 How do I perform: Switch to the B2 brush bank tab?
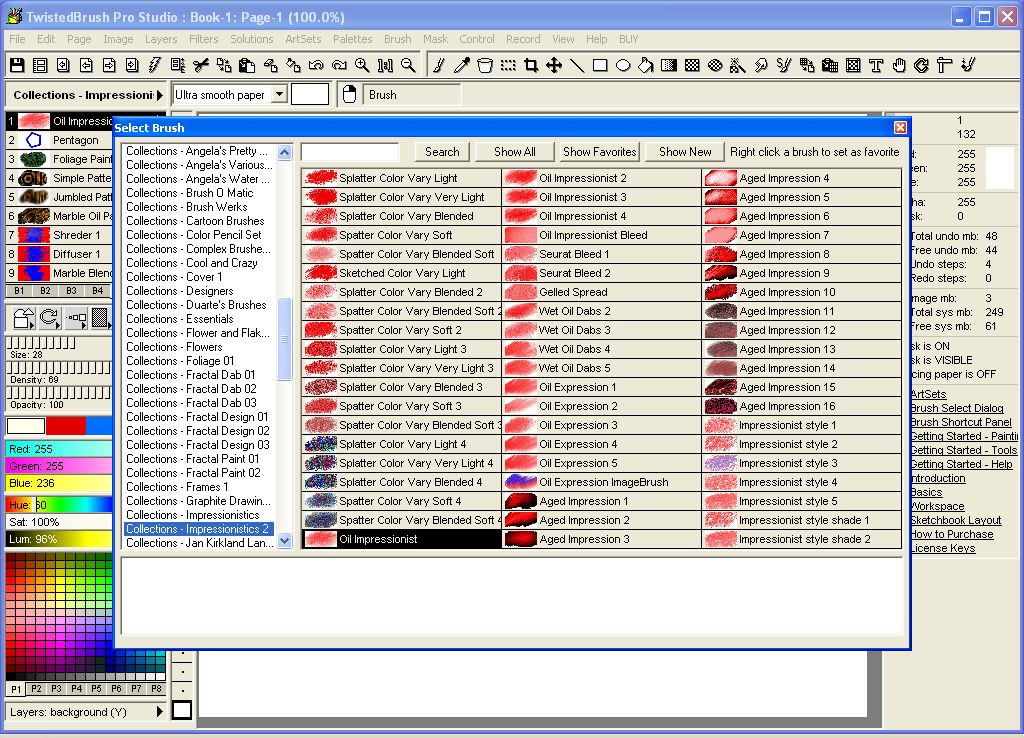point(45,291)
